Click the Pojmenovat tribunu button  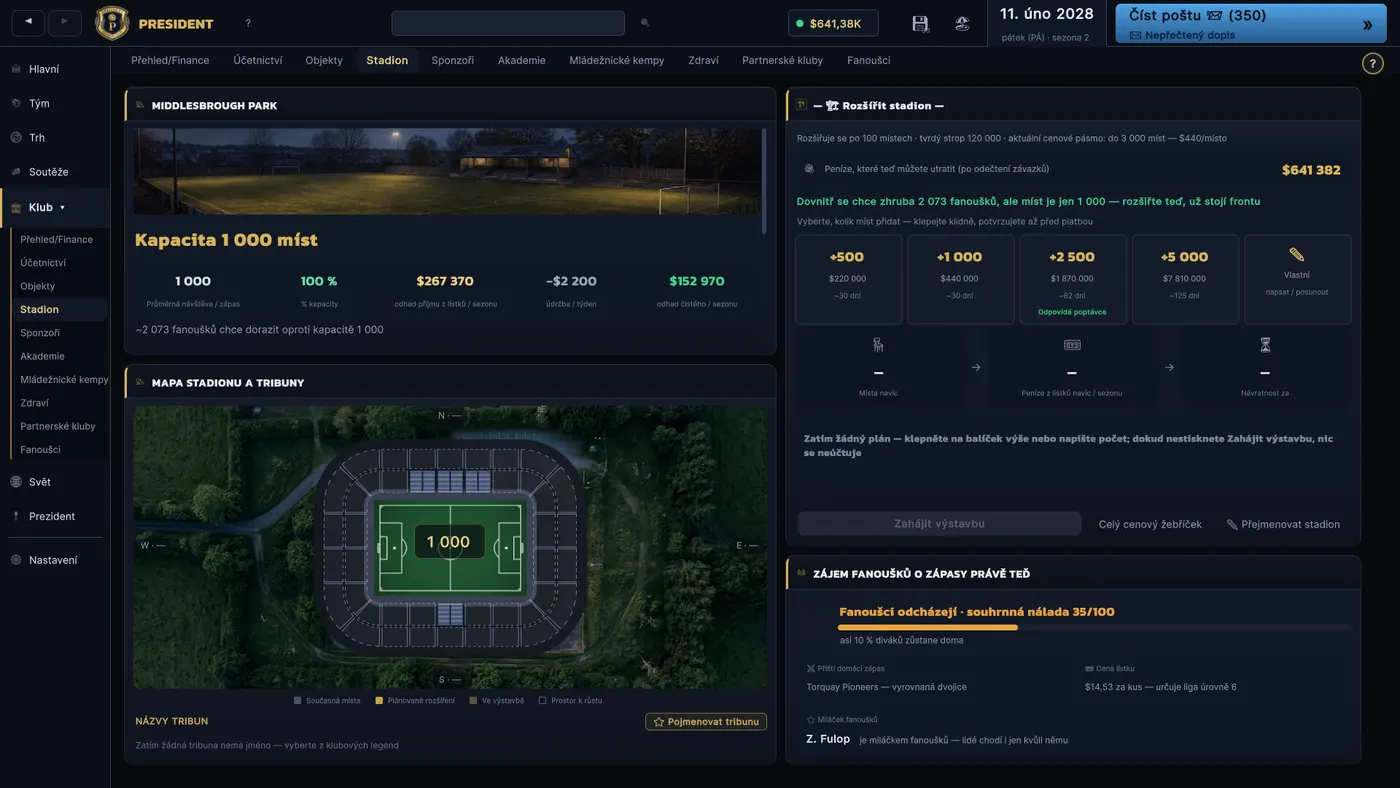(x=706, y=721)
